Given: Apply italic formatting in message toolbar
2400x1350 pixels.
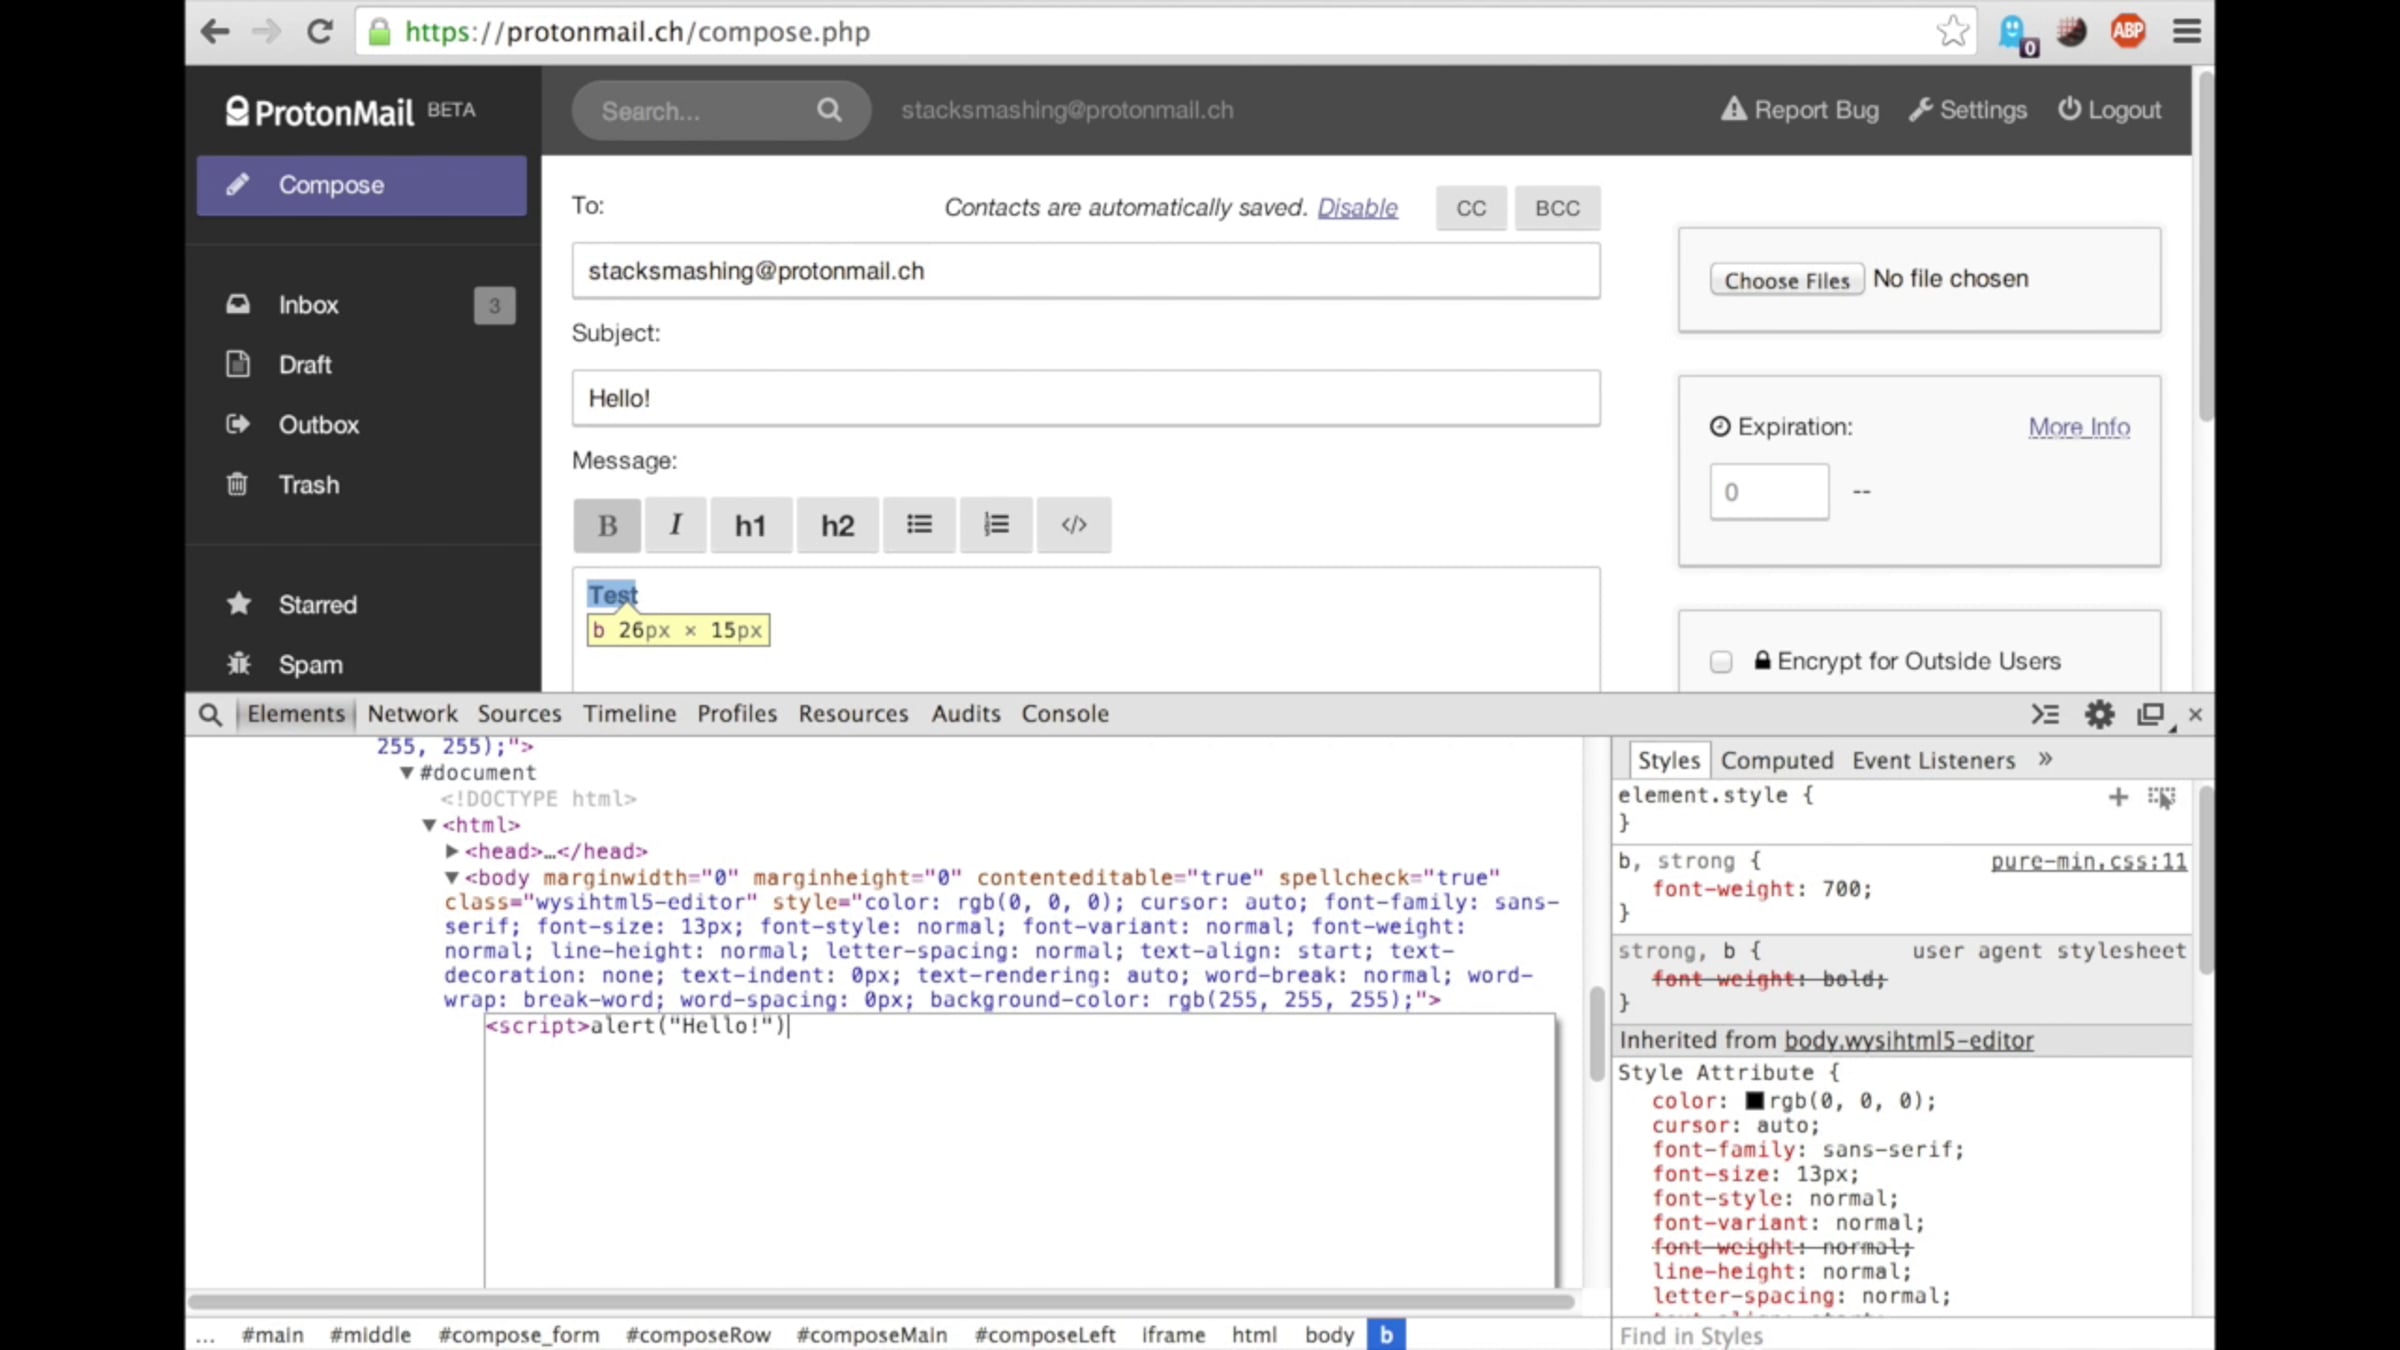Looking at the screenshot, I should tap(676, 525).
